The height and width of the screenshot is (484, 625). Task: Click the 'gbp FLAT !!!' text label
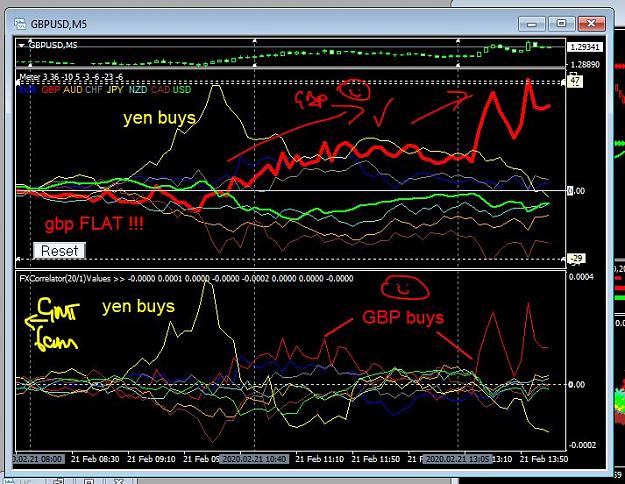pyautogui.click(x=94, y=224)
